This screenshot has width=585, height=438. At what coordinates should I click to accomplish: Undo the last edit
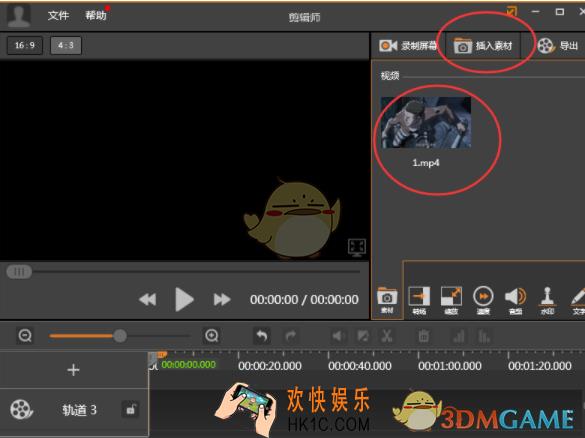(x=262, y=336)
